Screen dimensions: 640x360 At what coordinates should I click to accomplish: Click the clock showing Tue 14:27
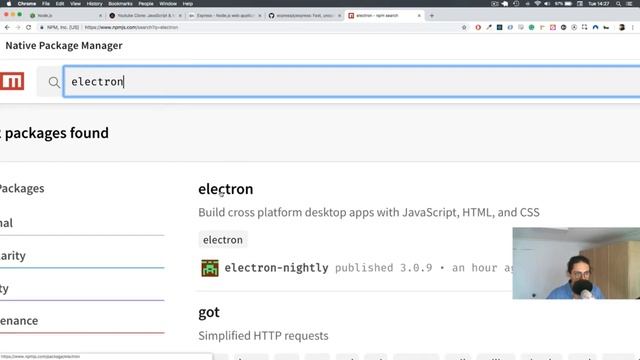pyautogui.click(x=599, y=4)
